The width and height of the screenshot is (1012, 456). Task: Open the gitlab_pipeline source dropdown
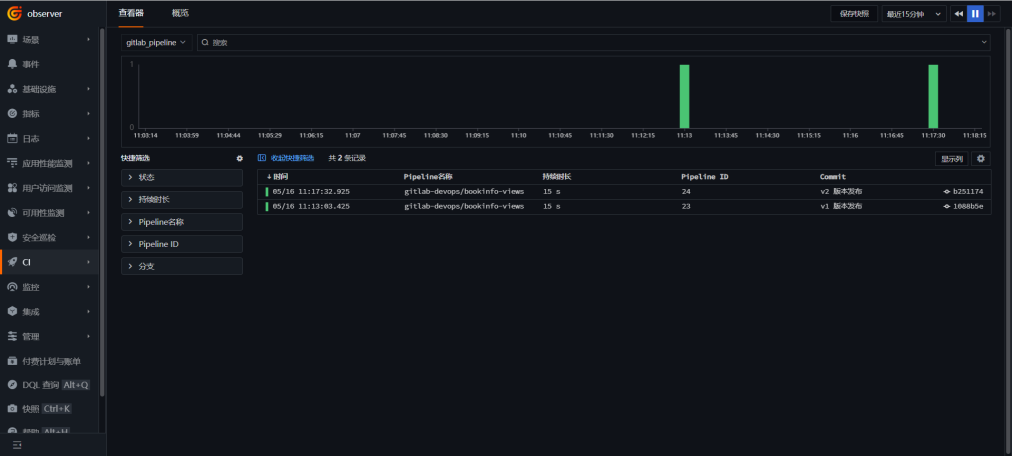point(156,43)
